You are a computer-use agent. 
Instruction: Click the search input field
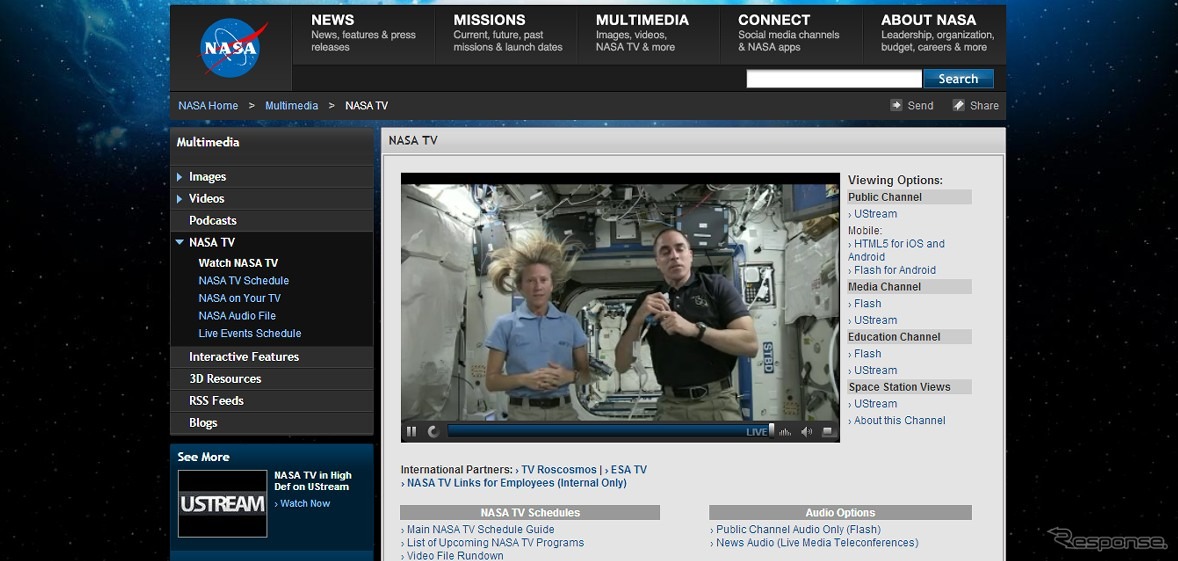(x=834, y=79)
